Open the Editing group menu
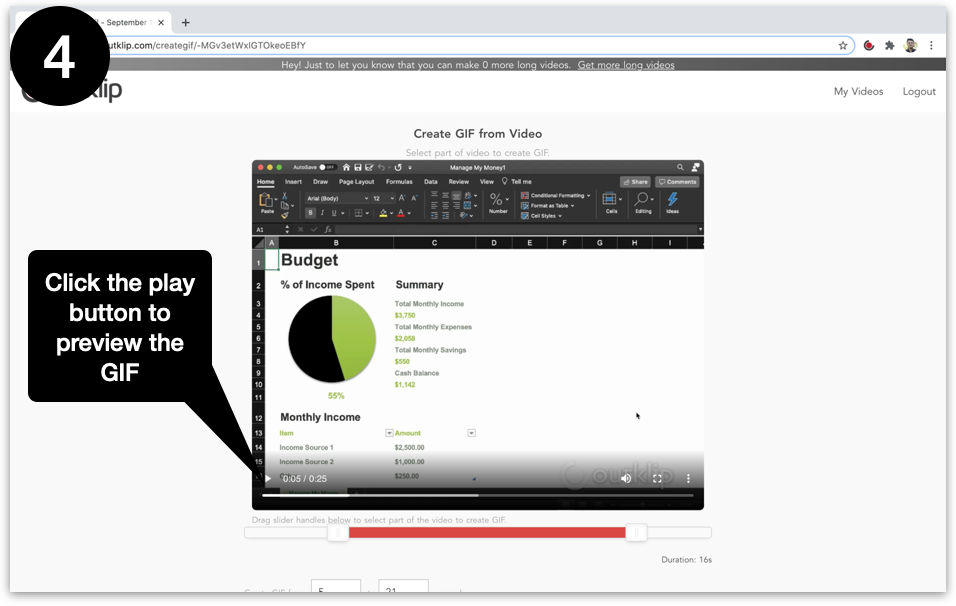956x606 pixels. (643, 202)
